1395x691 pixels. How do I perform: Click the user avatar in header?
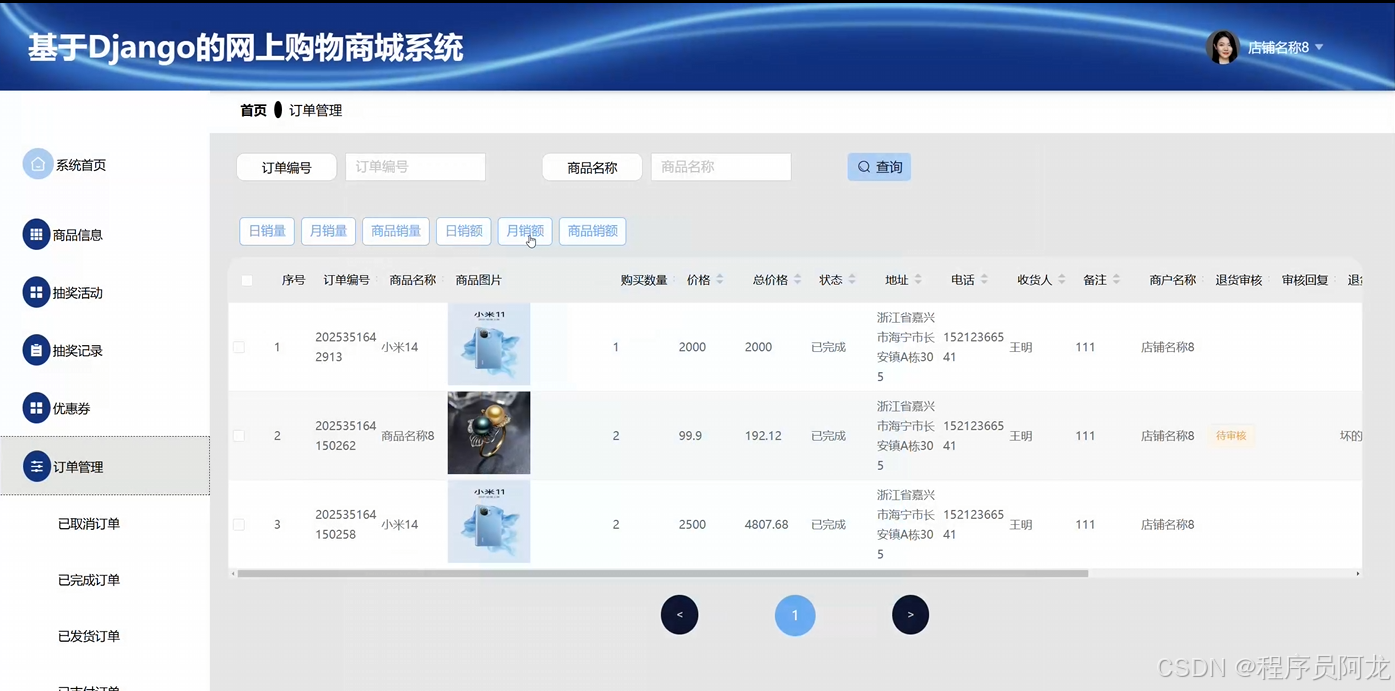click(1223, 47)
